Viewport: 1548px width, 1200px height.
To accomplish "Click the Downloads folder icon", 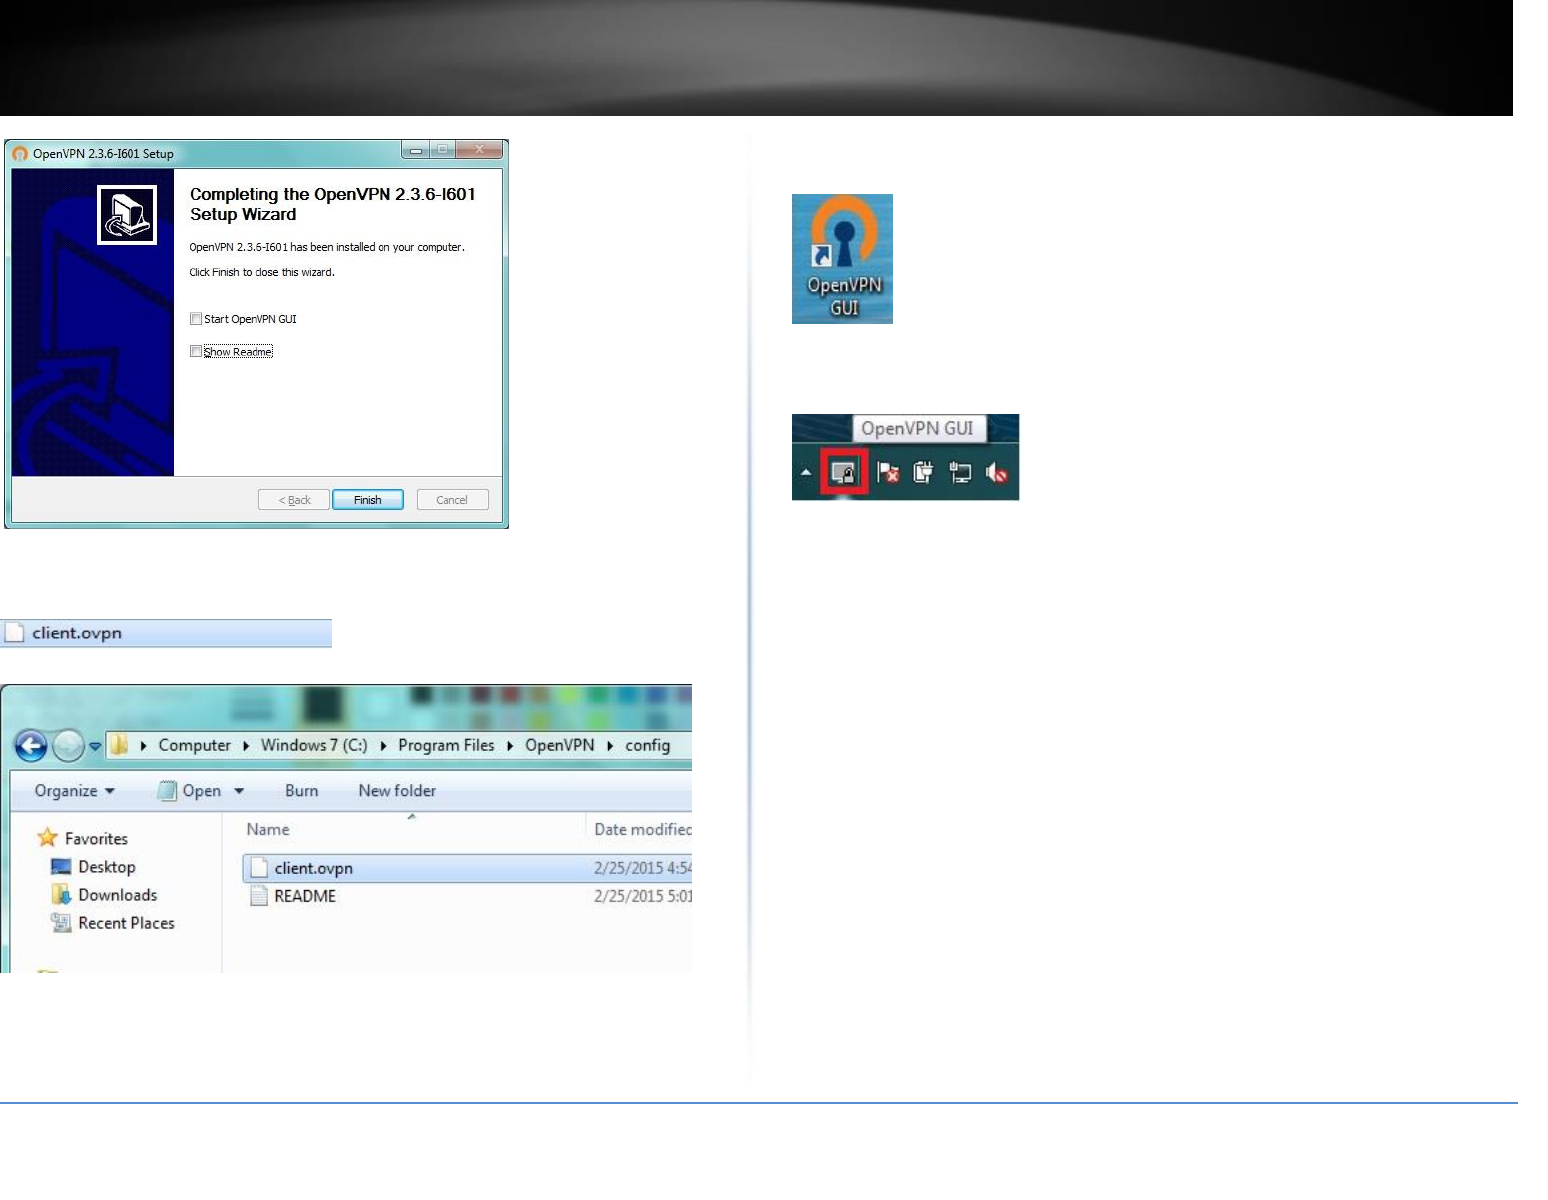I will point(61,894).
